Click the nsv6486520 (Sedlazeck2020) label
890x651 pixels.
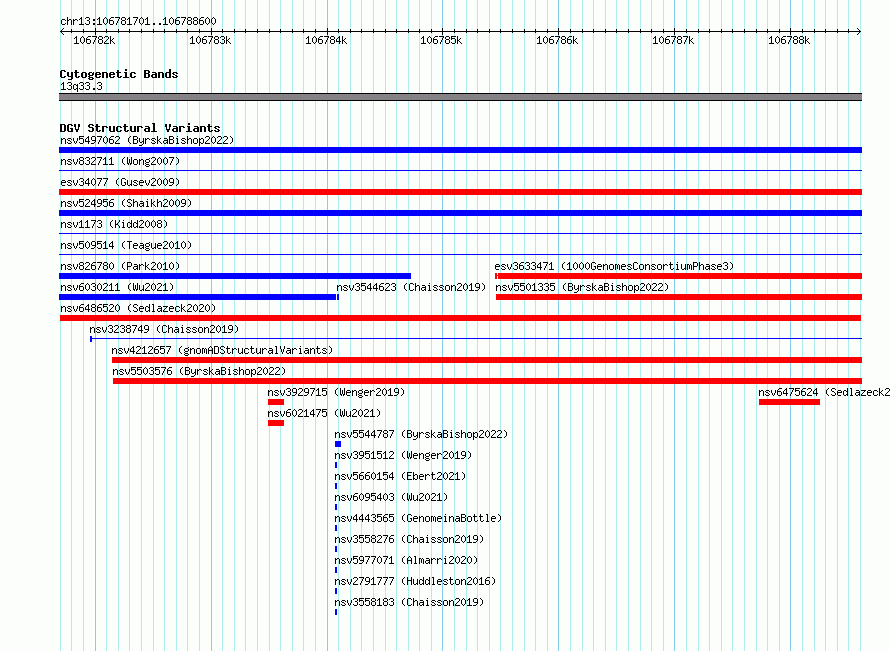coord(138,308)
